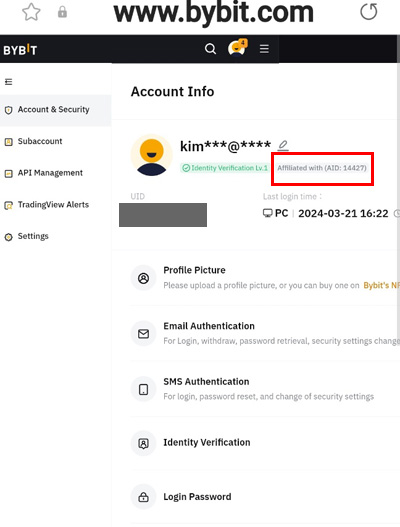Click the Profile Picture icon
Viewport: 400px width, 527px height.
(144, 278)
